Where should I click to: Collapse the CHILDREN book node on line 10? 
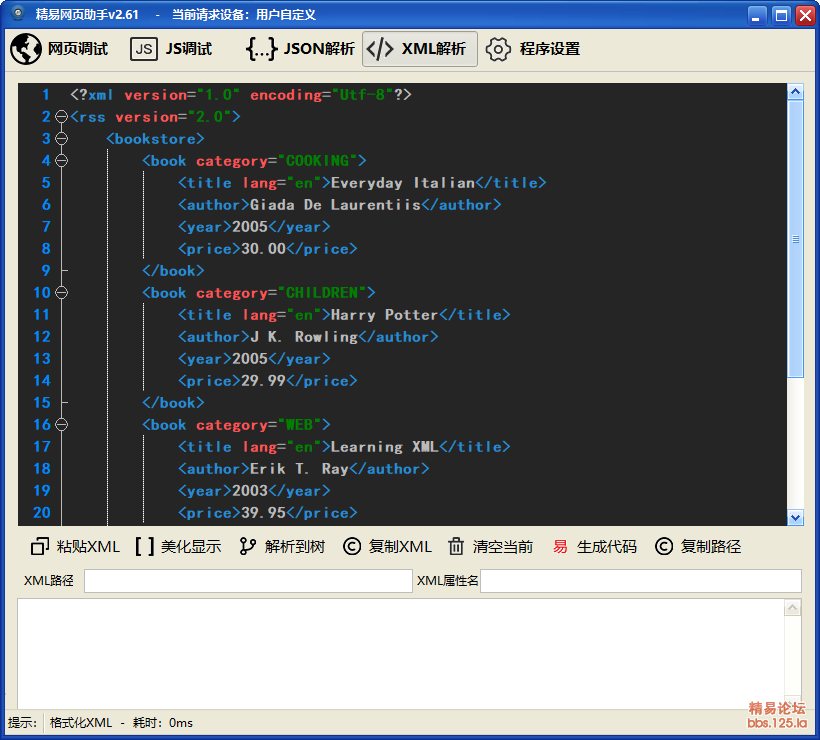(x=62, y=292)
